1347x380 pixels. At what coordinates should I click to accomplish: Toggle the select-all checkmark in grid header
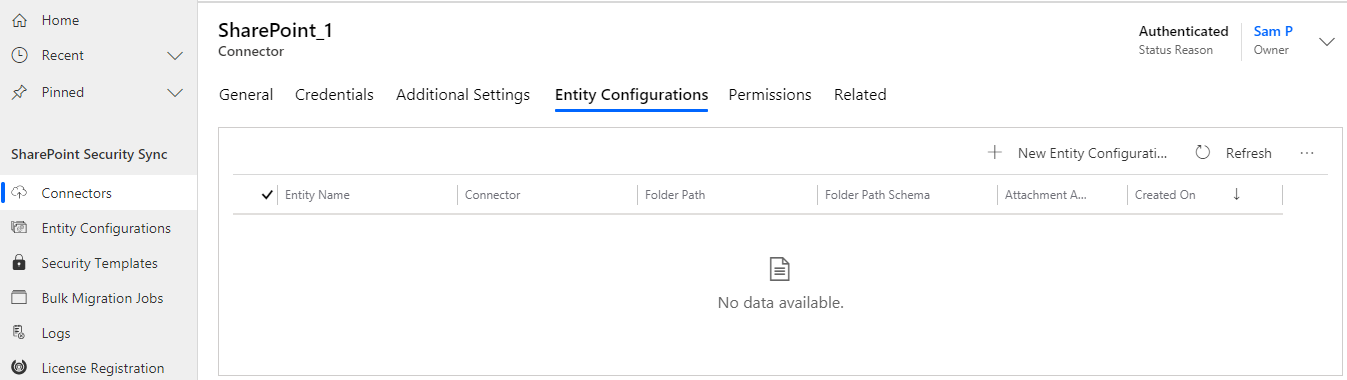pyautogui.click(x=266, y=195)
